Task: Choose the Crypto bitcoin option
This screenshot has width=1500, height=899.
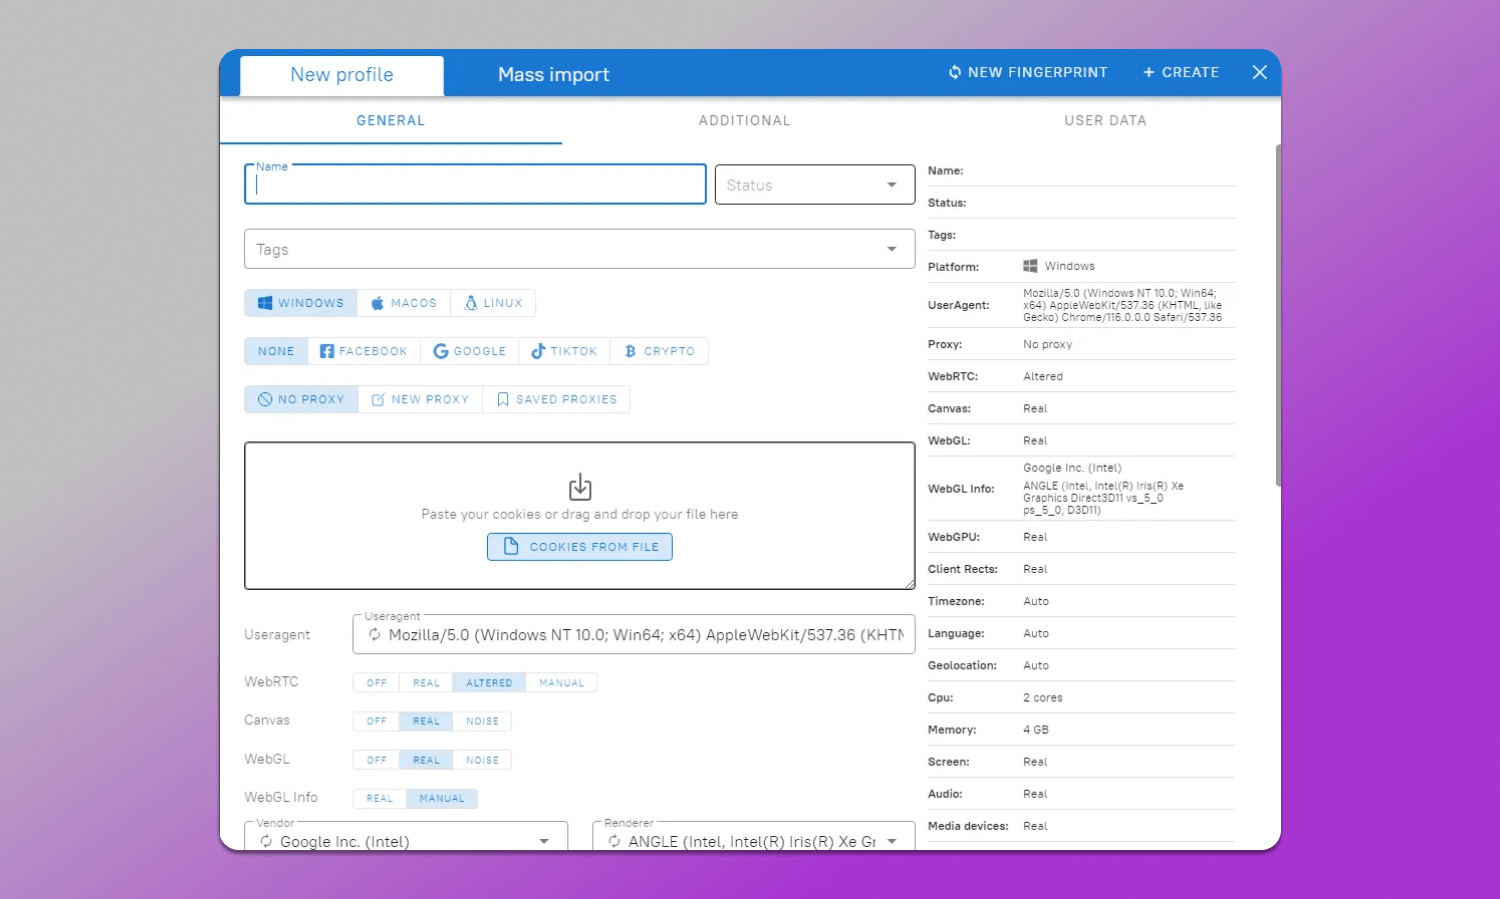Action: pos(630,351)
